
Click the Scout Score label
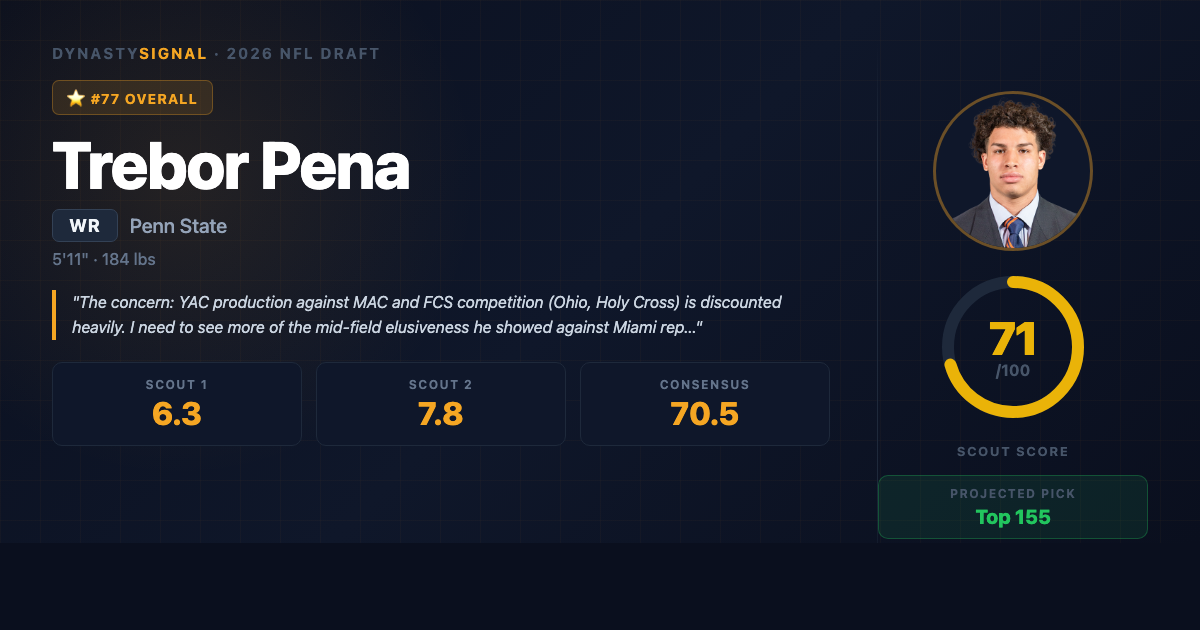1013,452
